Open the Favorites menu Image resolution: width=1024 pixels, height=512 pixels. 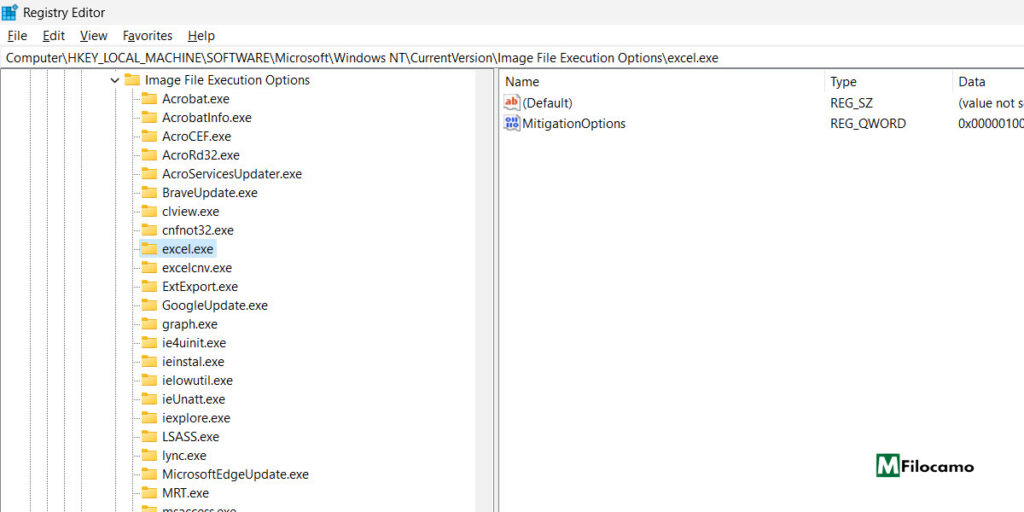point(148,36)
